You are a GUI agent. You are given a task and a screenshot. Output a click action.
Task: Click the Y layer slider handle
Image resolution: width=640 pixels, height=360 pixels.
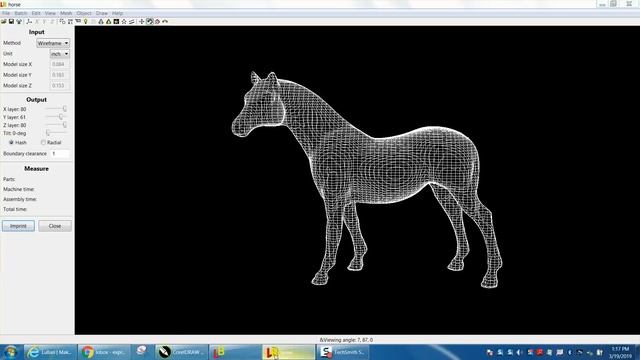pyautogui.click(x=61, y=117)
